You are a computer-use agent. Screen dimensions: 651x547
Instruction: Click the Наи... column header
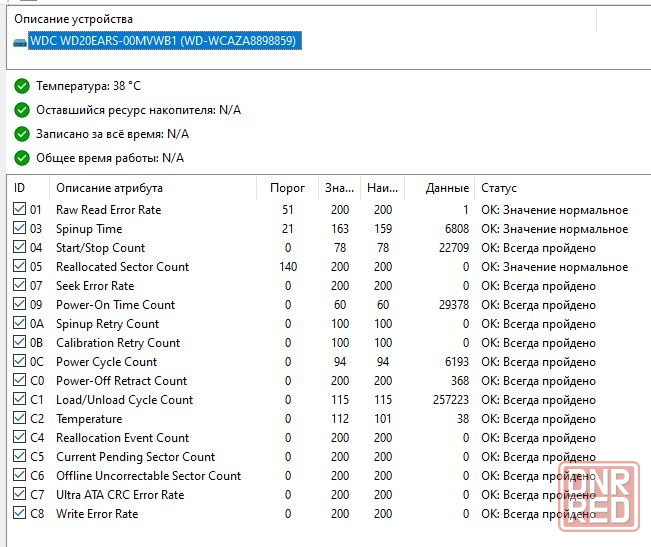point(382,188)
